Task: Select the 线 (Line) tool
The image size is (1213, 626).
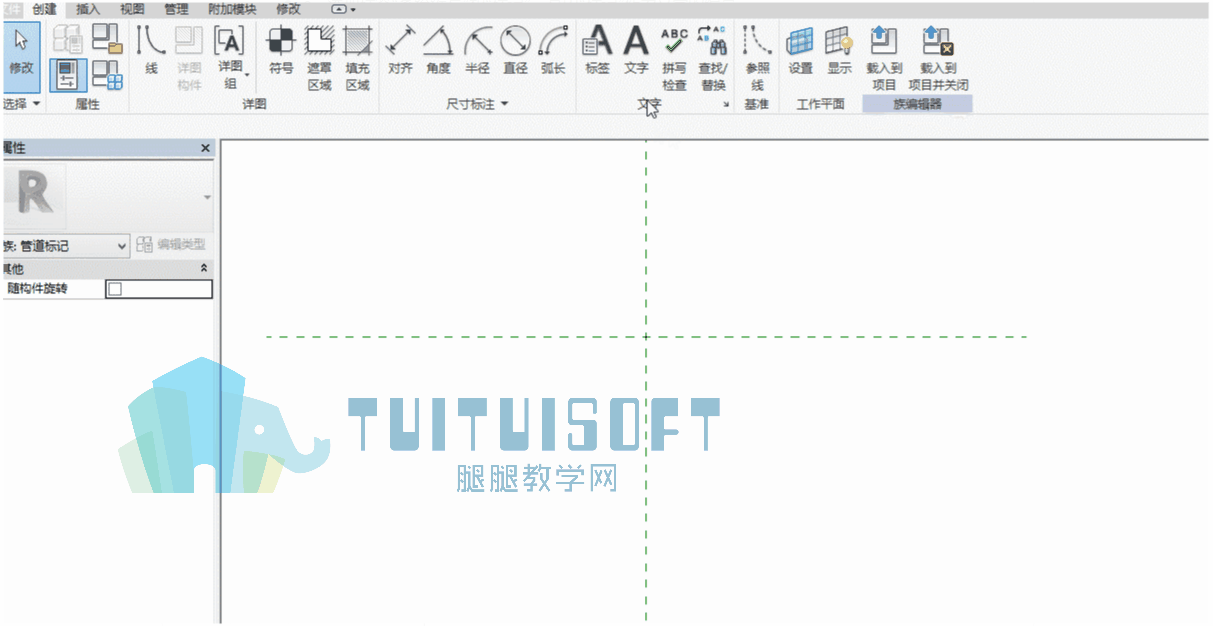Action: pos(151,52)
